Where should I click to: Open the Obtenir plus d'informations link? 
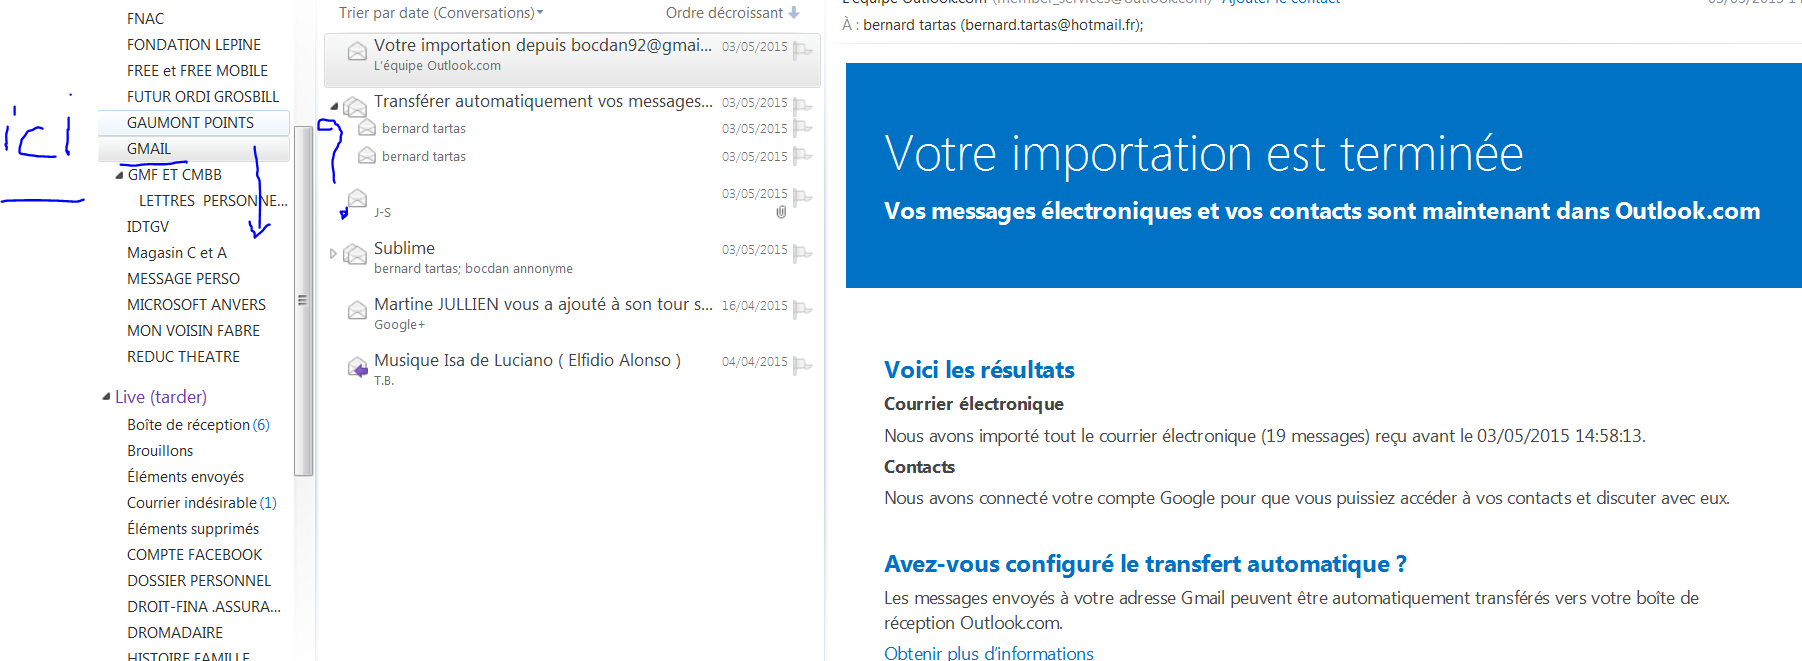[989, 652]
